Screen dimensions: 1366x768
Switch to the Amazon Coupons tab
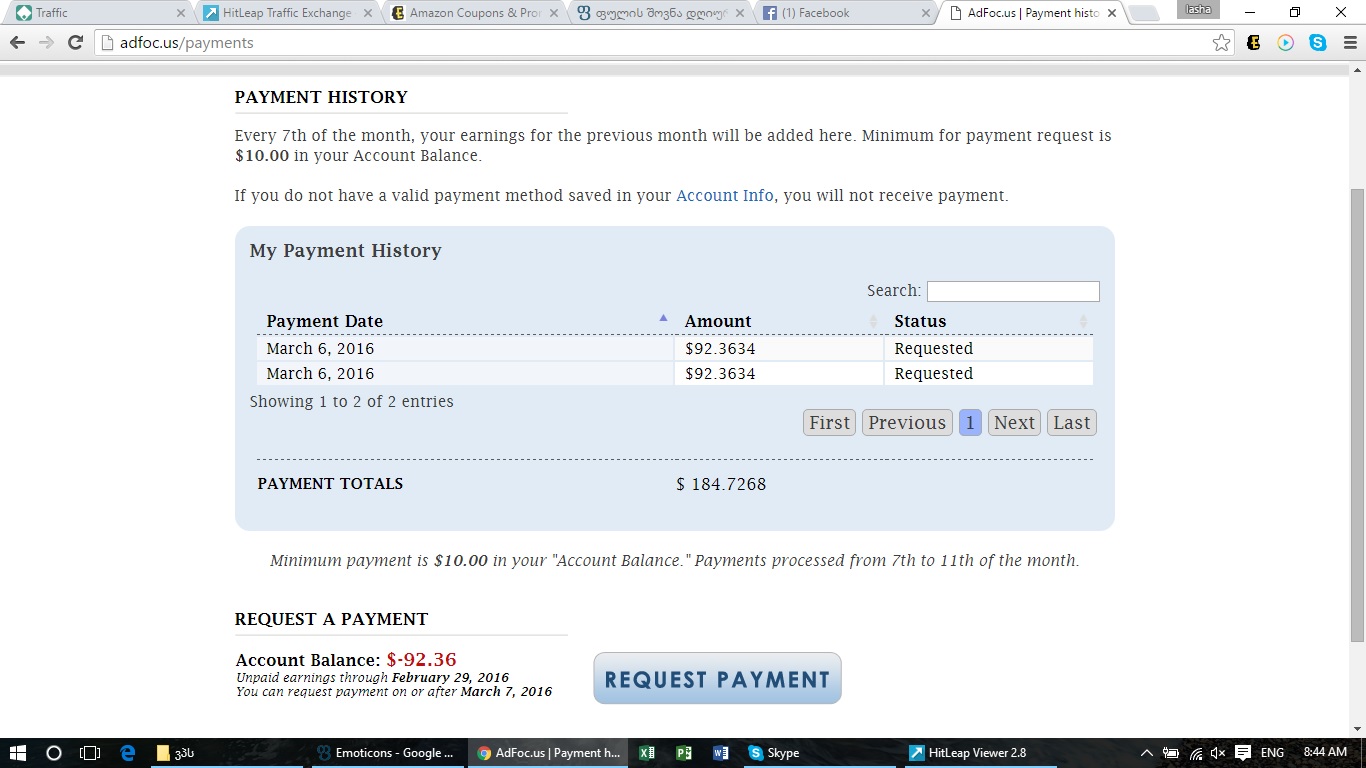[475, 13]
